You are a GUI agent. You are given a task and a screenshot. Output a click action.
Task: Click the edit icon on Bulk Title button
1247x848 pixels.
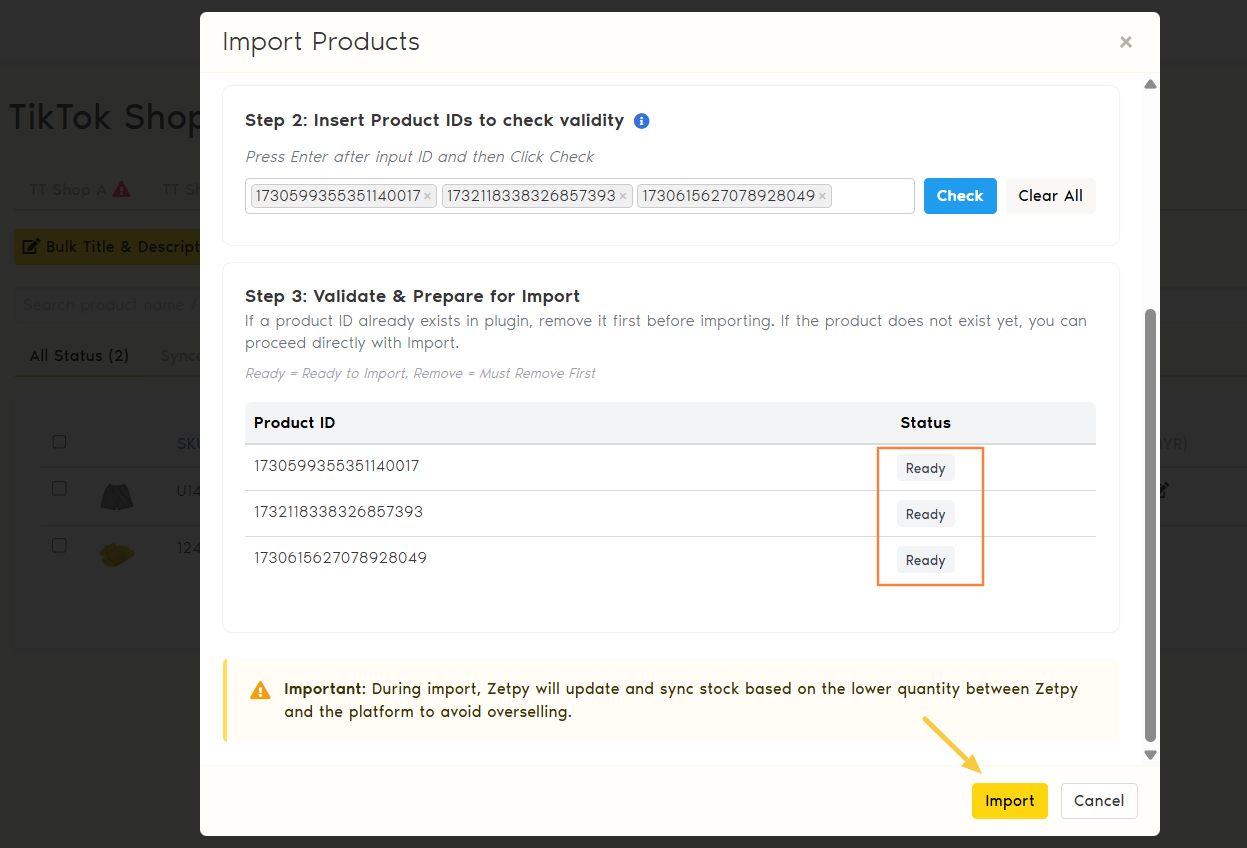click(31, 247)
